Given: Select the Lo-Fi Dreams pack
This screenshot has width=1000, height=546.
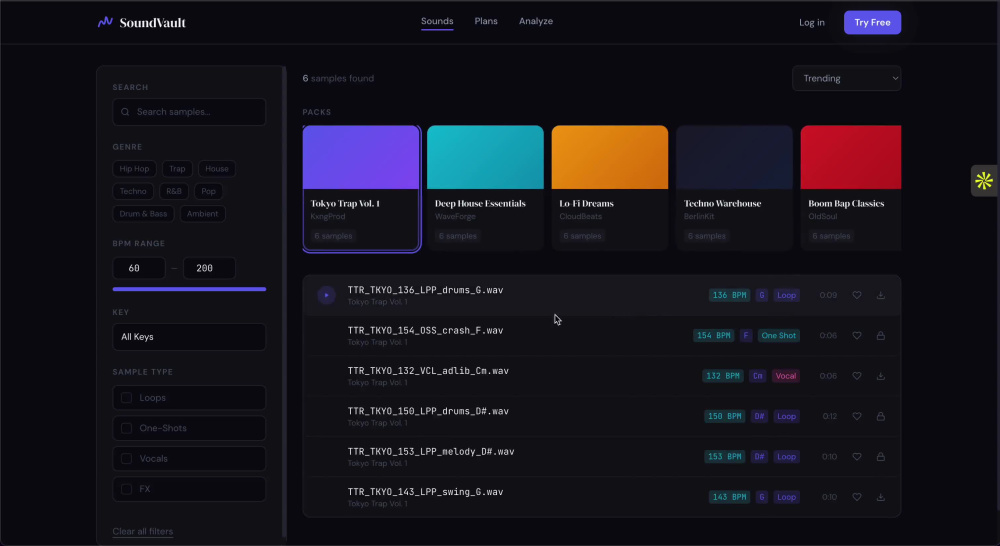Looking at the screenshot, I should tap(610, 188).
